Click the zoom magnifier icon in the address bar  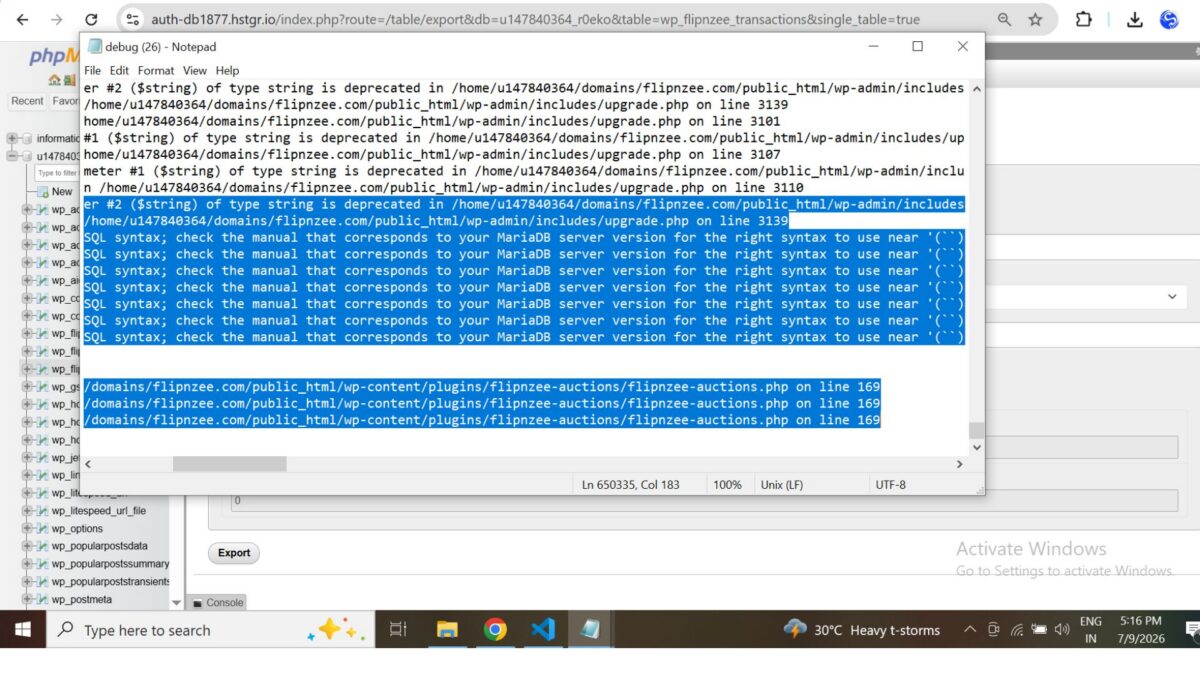pyautogui.click(x=1004, y=20)
